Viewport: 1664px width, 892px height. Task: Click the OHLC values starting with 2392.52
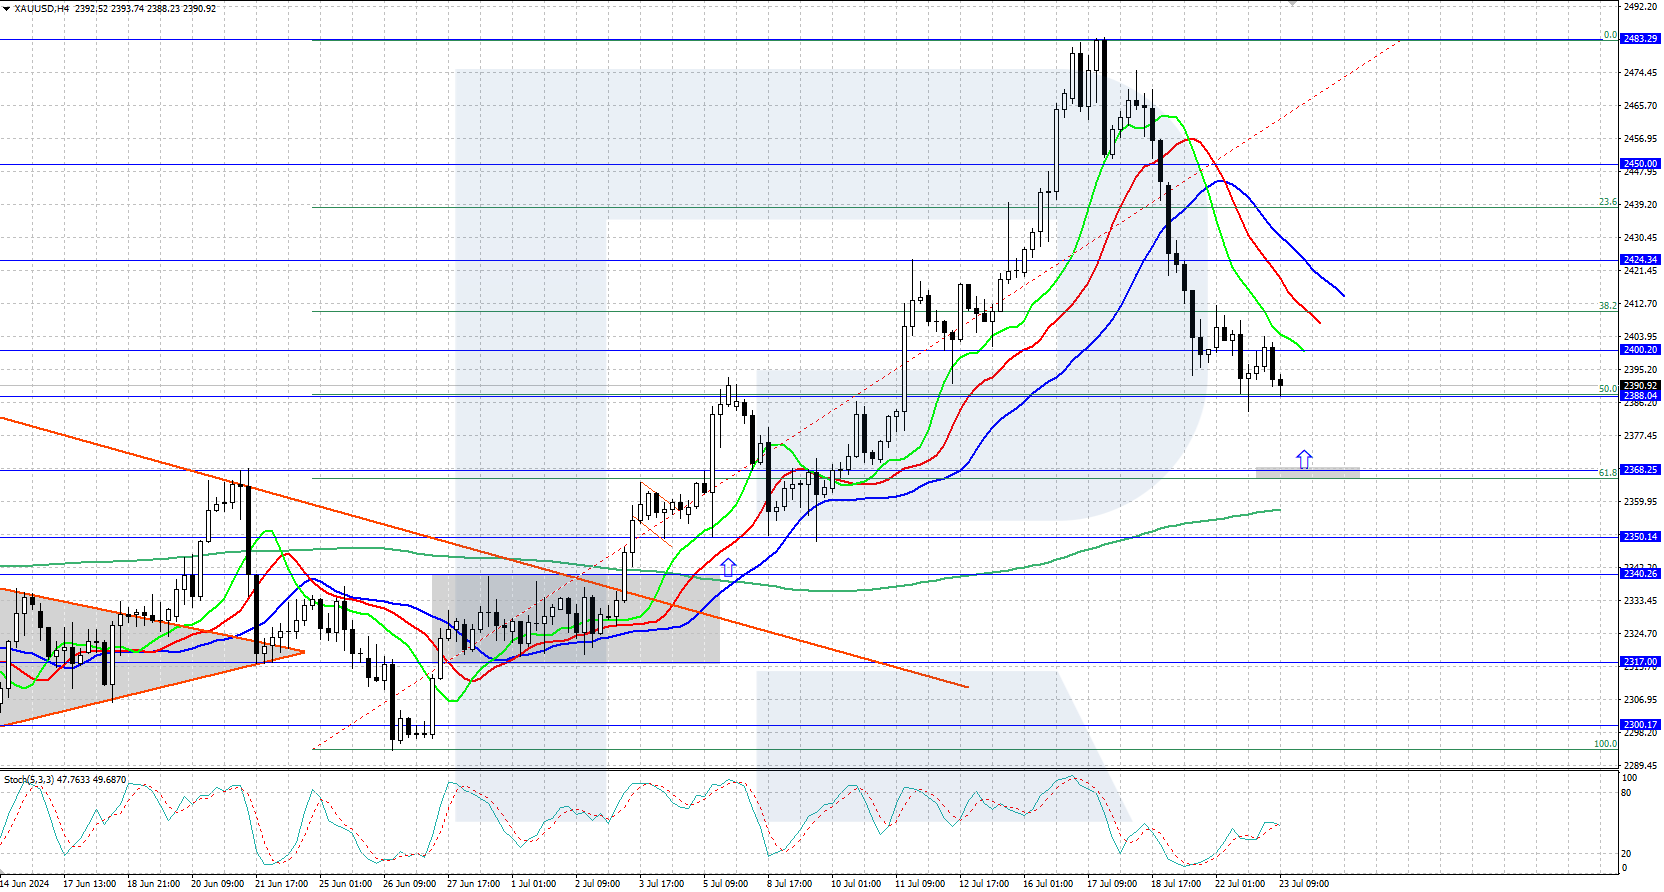point(145,8)
